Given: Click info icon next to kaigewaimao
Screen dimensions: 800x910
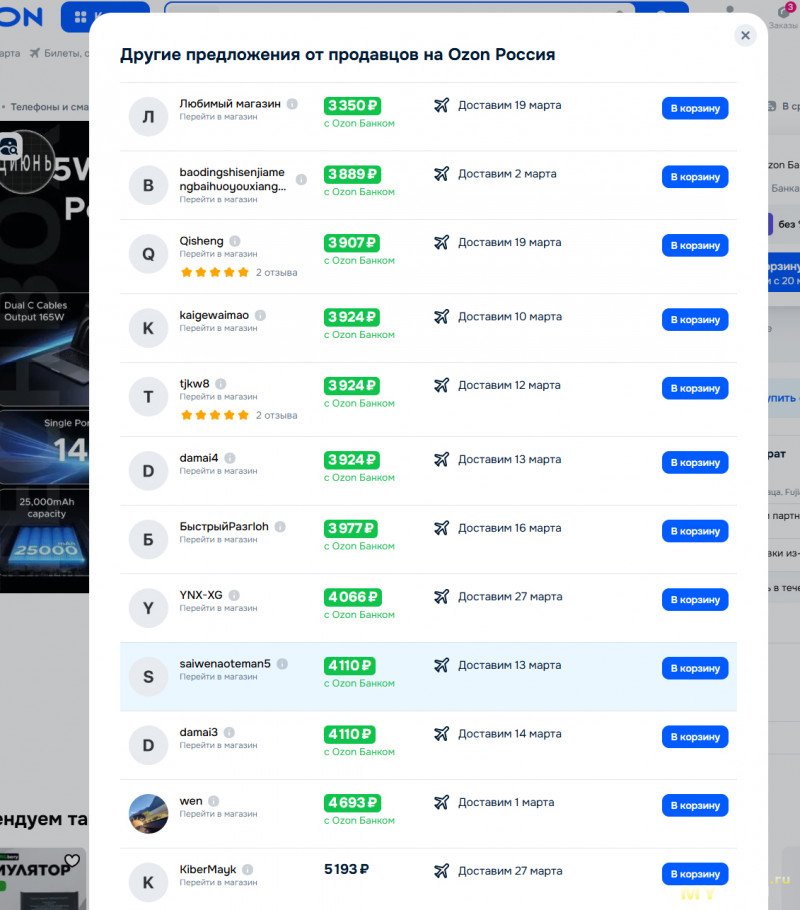Looking at the screenshot, I should tap(260, 315).
